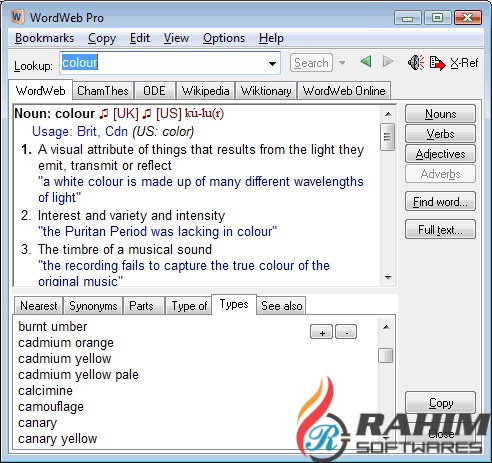Open the X-Ref cross-reference tool

pyautogui.click(x=464, y=63)
